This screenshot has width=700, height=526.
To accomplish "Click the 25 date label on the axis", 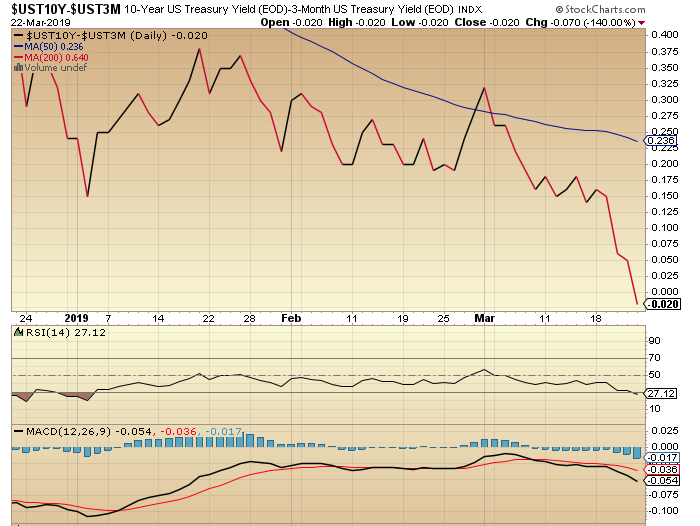I will click(x=443, y=319).
